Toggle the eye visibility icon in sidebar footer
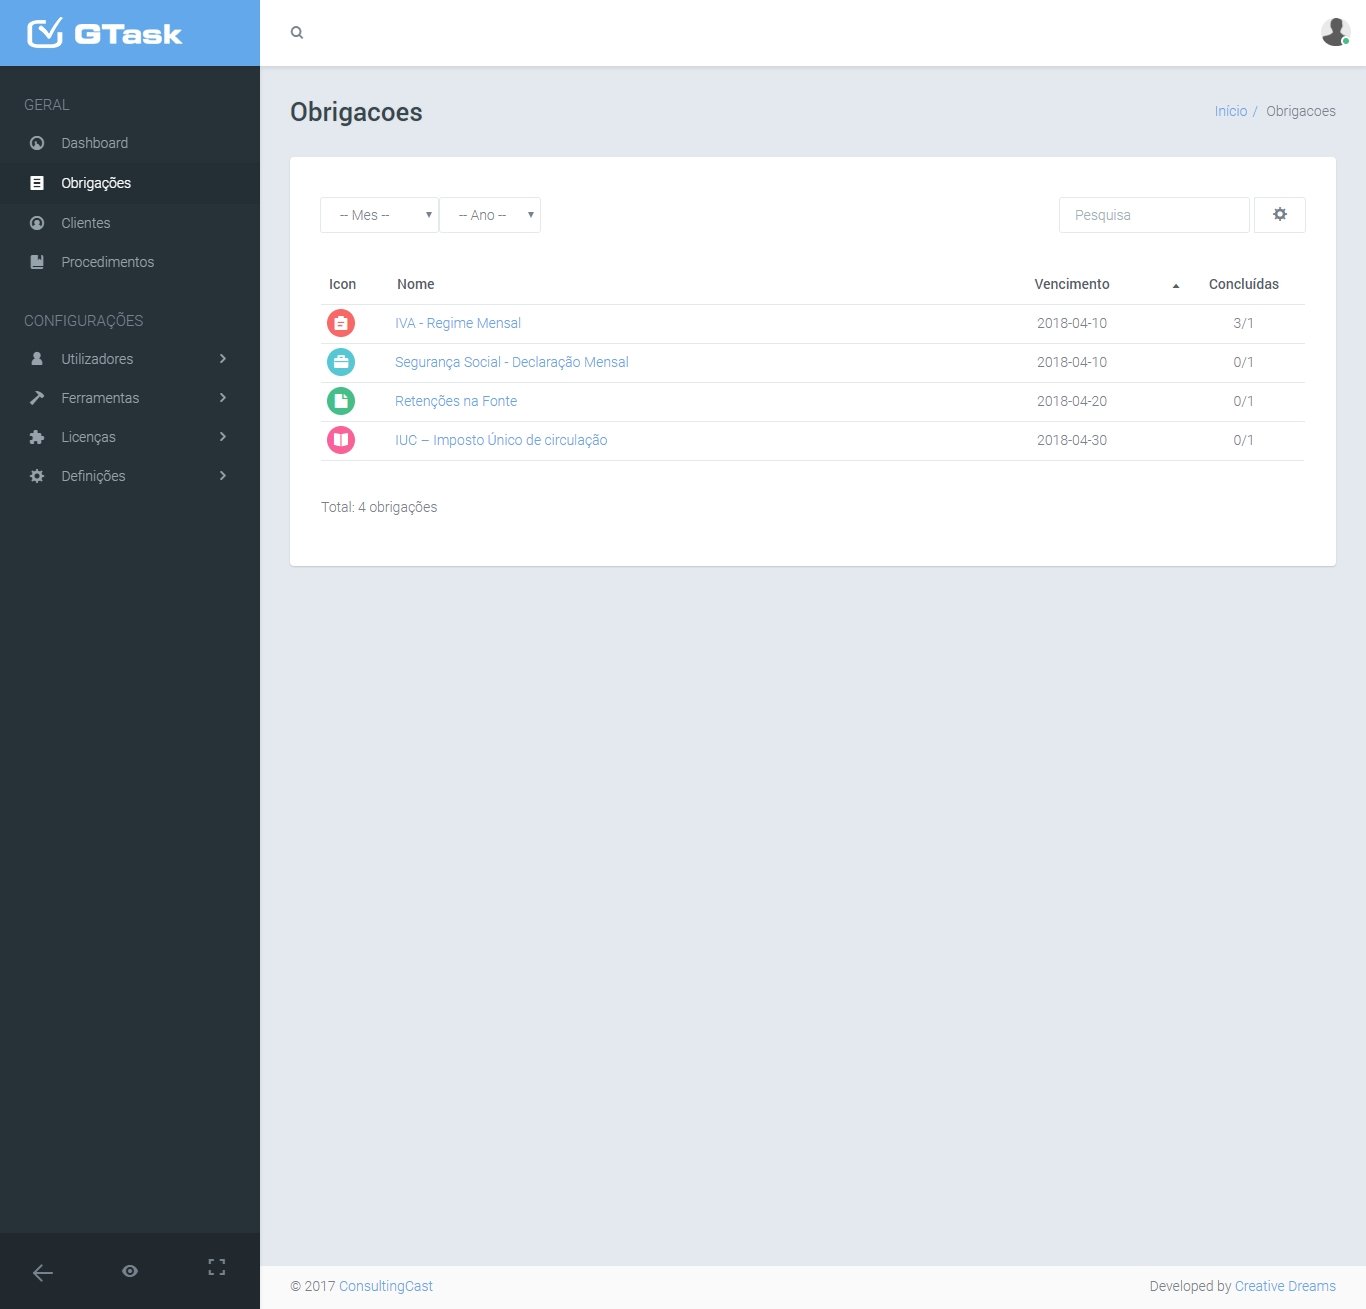The height and width of the screenshot is (1309, 1366). 130,1271
